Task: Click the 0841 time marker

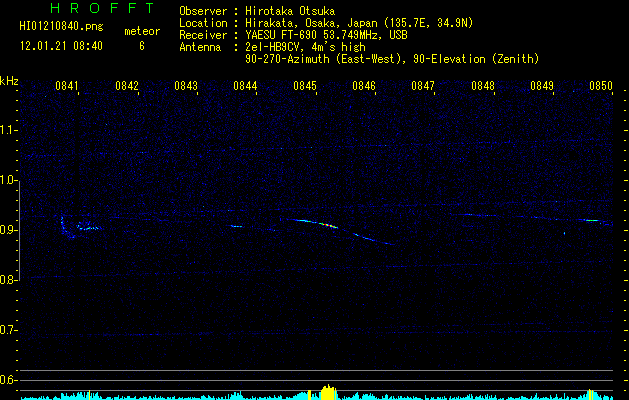Action: [67, 86]
